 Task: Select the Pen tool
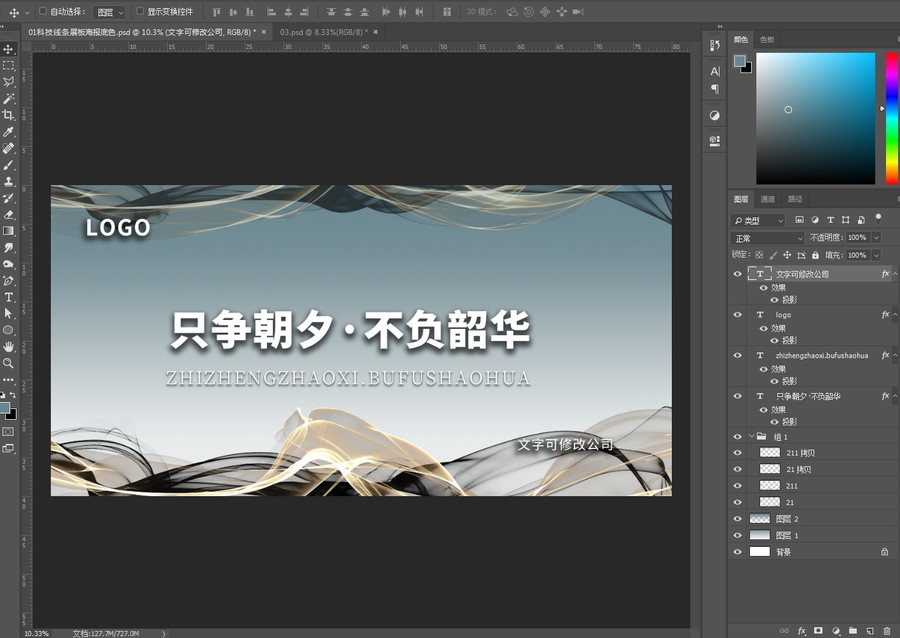9,281
